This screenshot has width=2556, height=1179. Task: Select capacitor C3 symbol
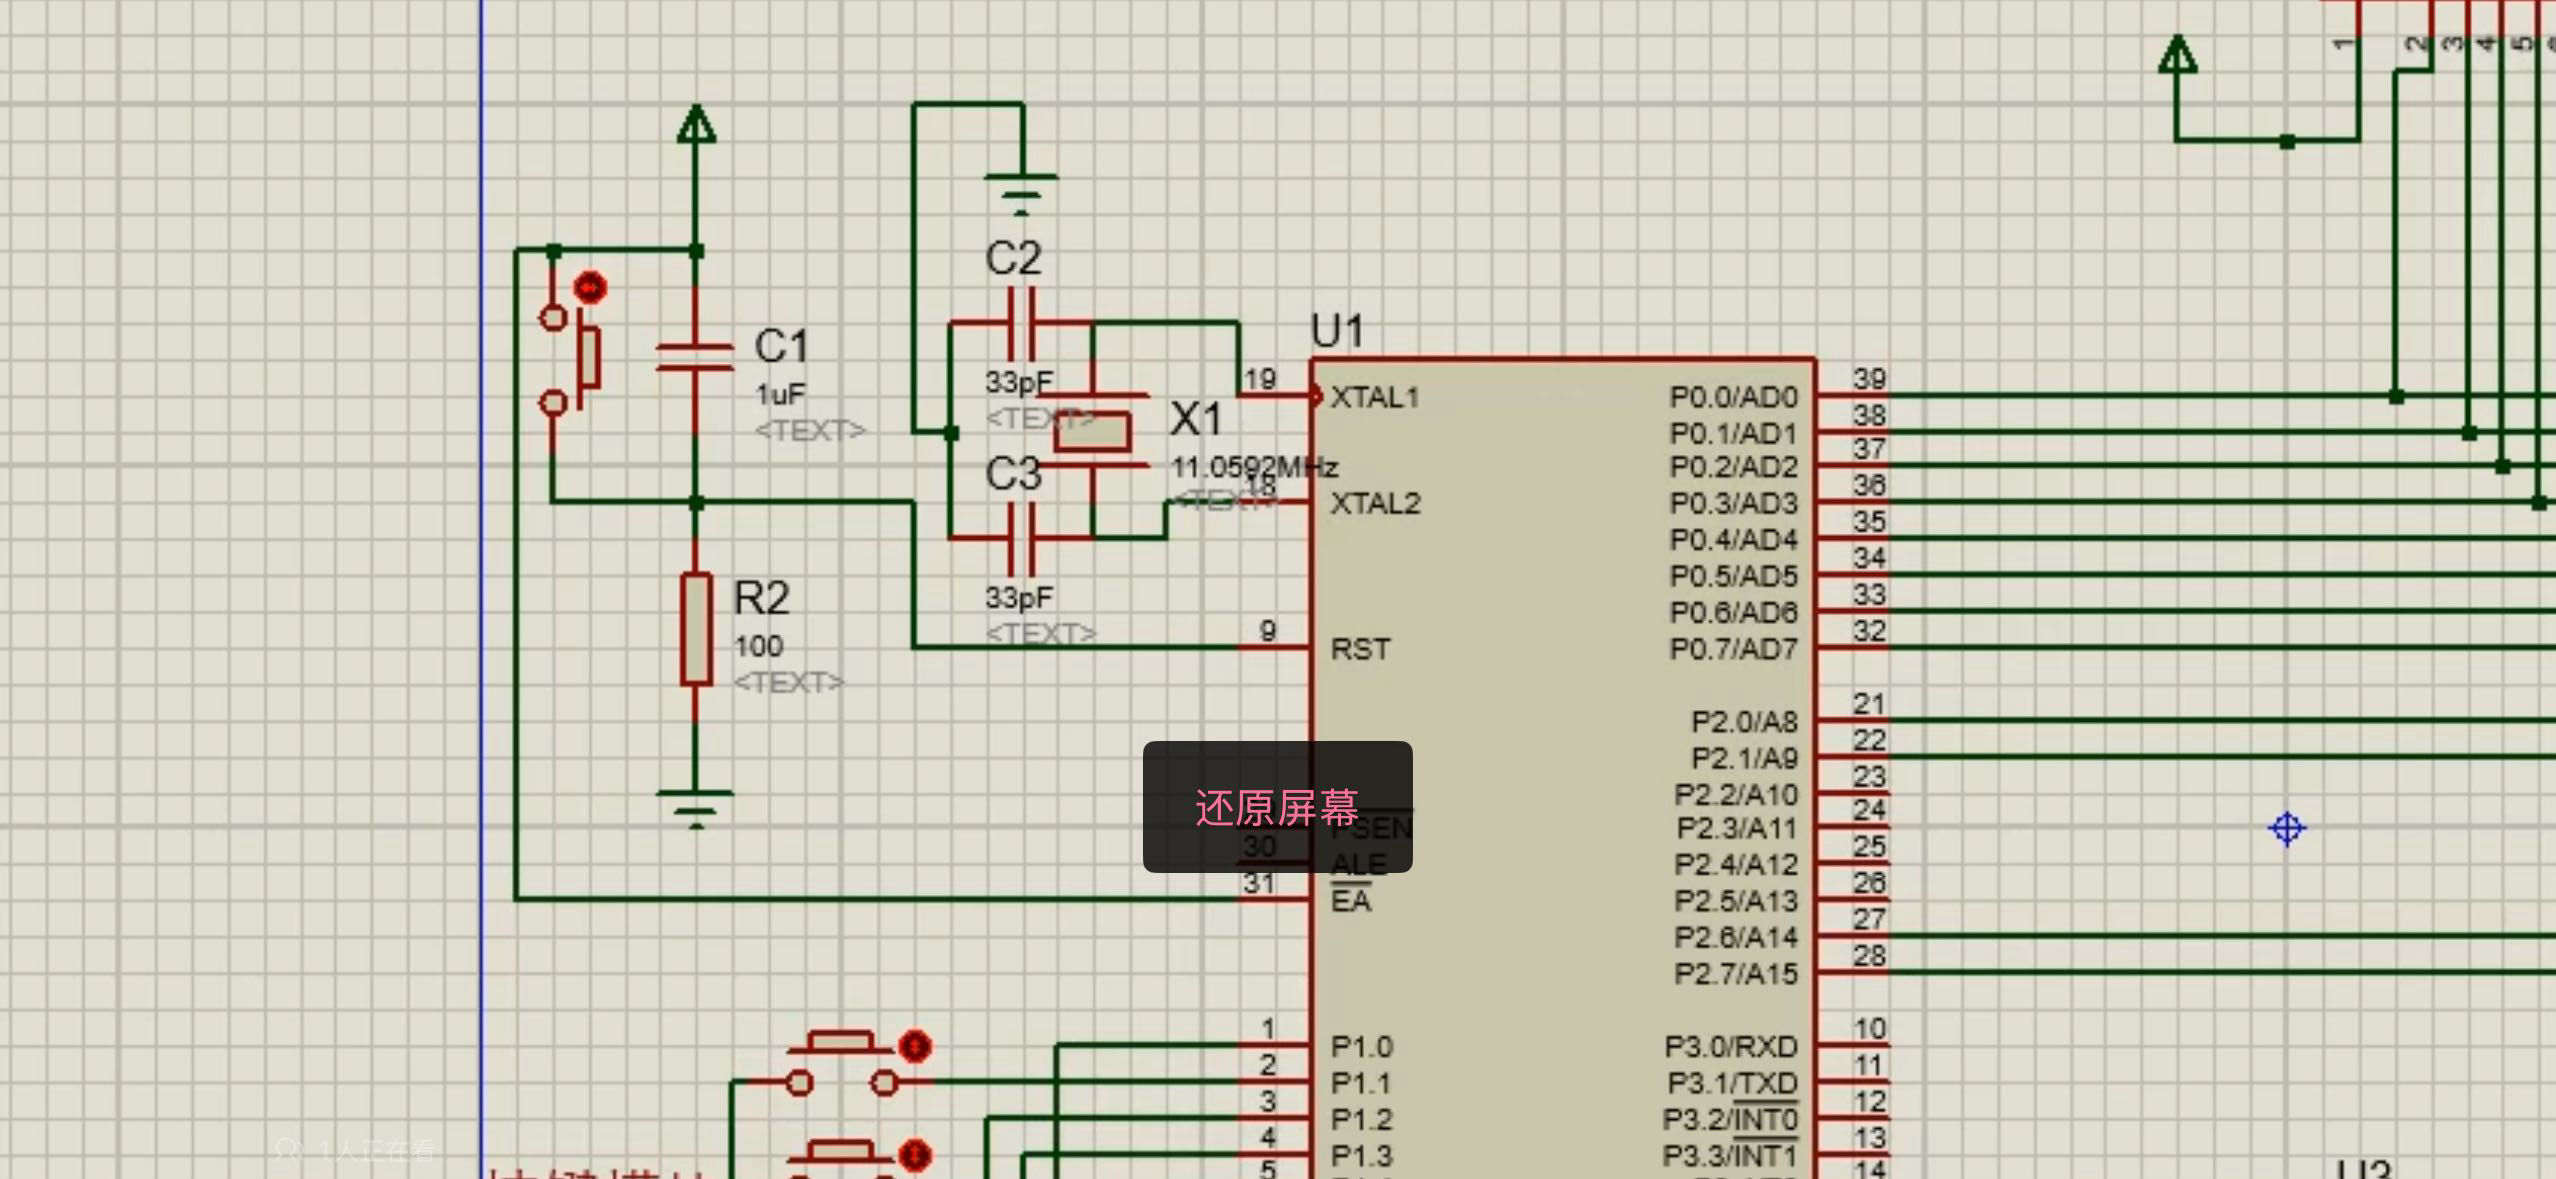pos(1020,539)
